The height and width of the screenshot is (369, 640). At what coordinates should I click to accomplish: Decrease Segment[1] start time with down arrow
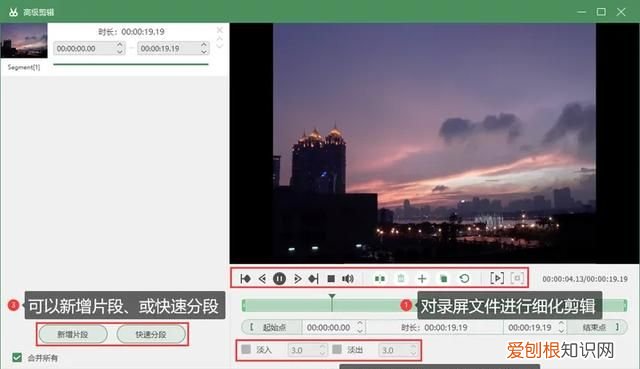pos(120,51)
